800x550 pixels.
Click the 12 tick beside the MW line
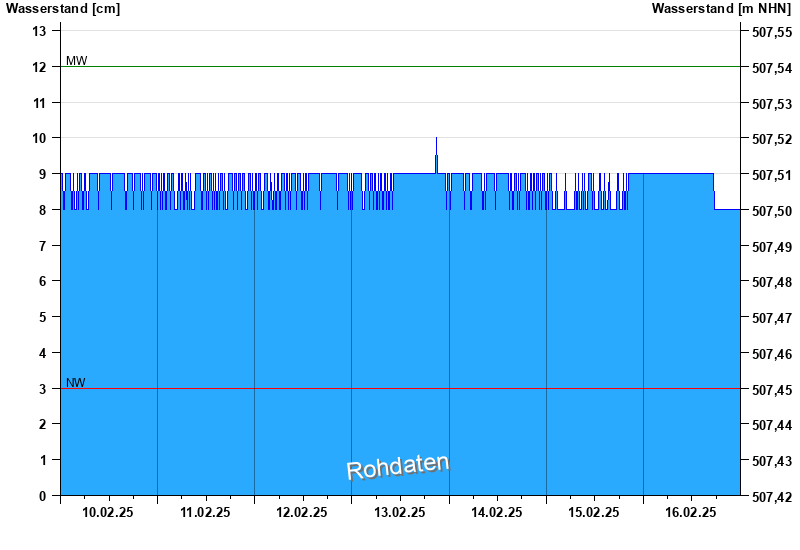coord(40,67)
